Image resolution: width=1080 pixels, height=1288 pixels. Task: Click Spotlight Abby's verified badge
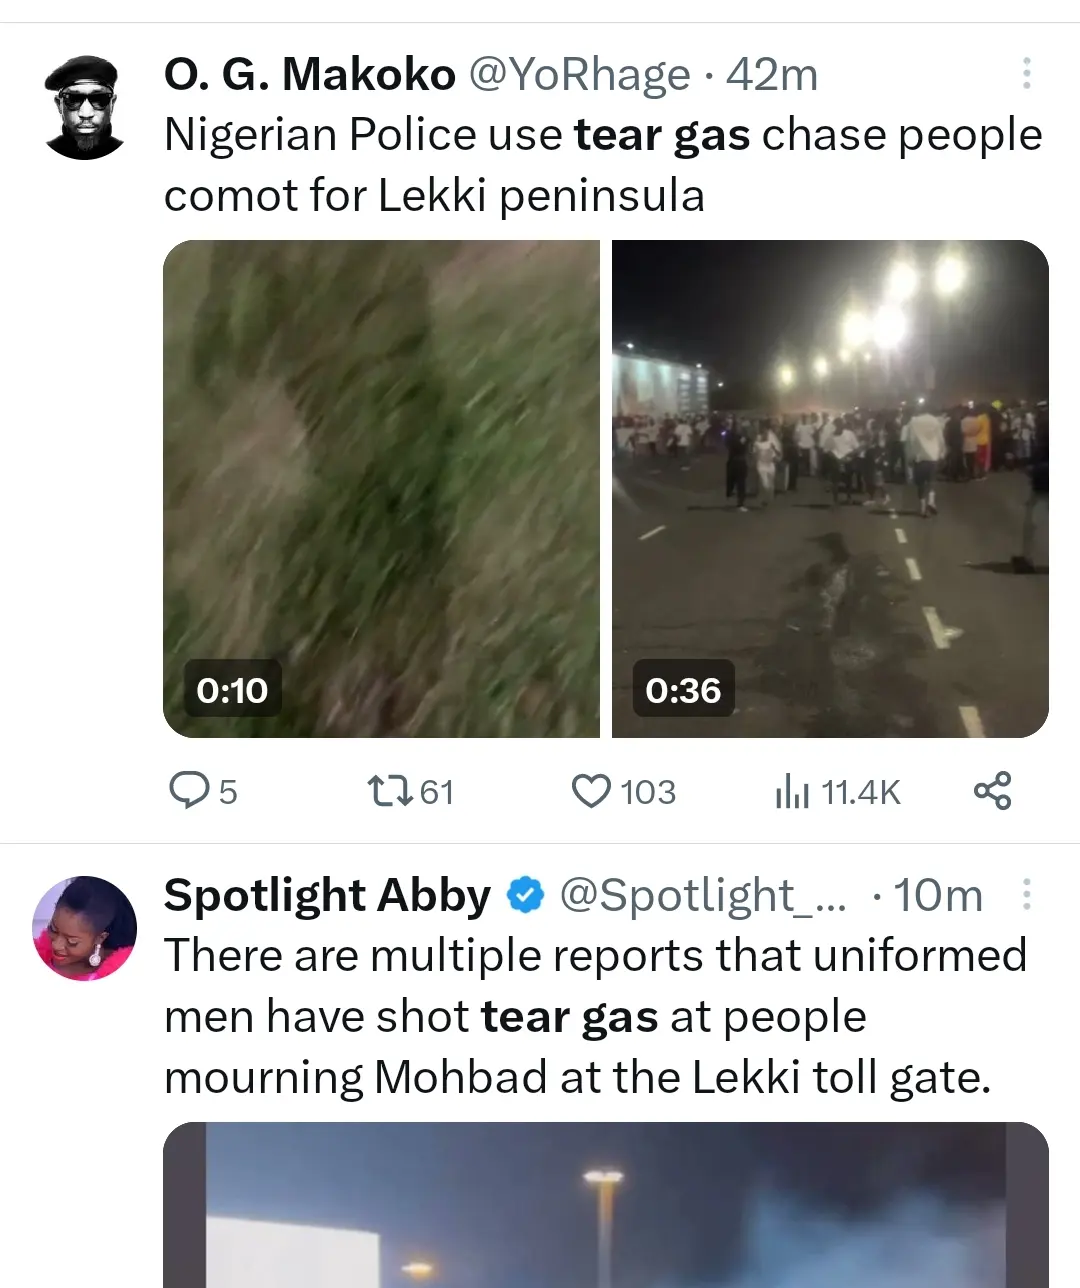[525, 895]
